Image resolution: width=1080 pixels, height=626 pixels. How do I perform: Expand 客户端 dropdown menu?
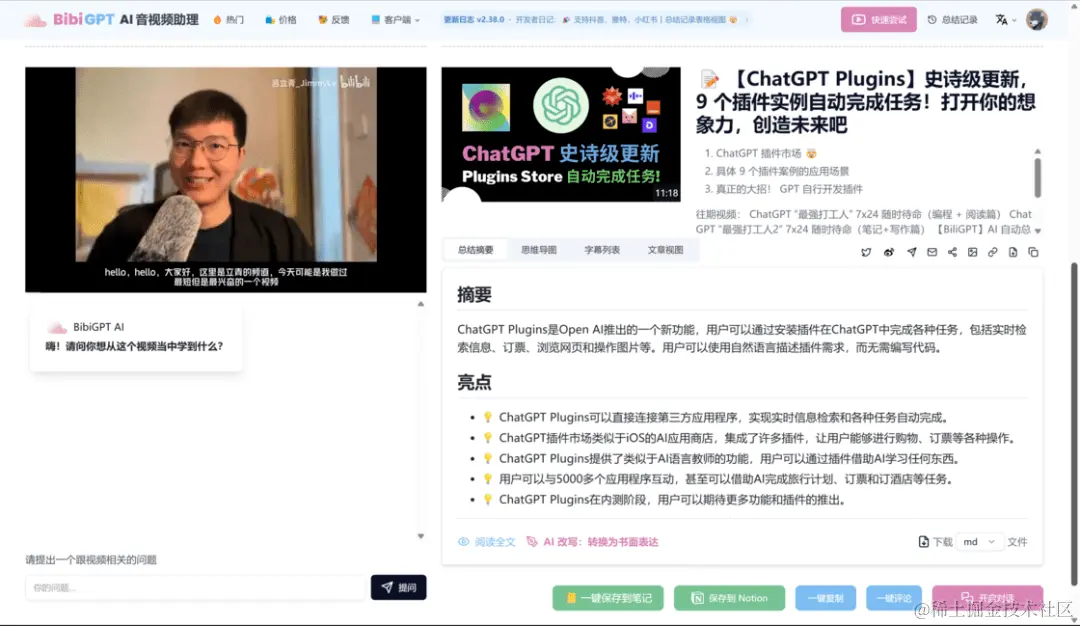click(x=395, y=20)
